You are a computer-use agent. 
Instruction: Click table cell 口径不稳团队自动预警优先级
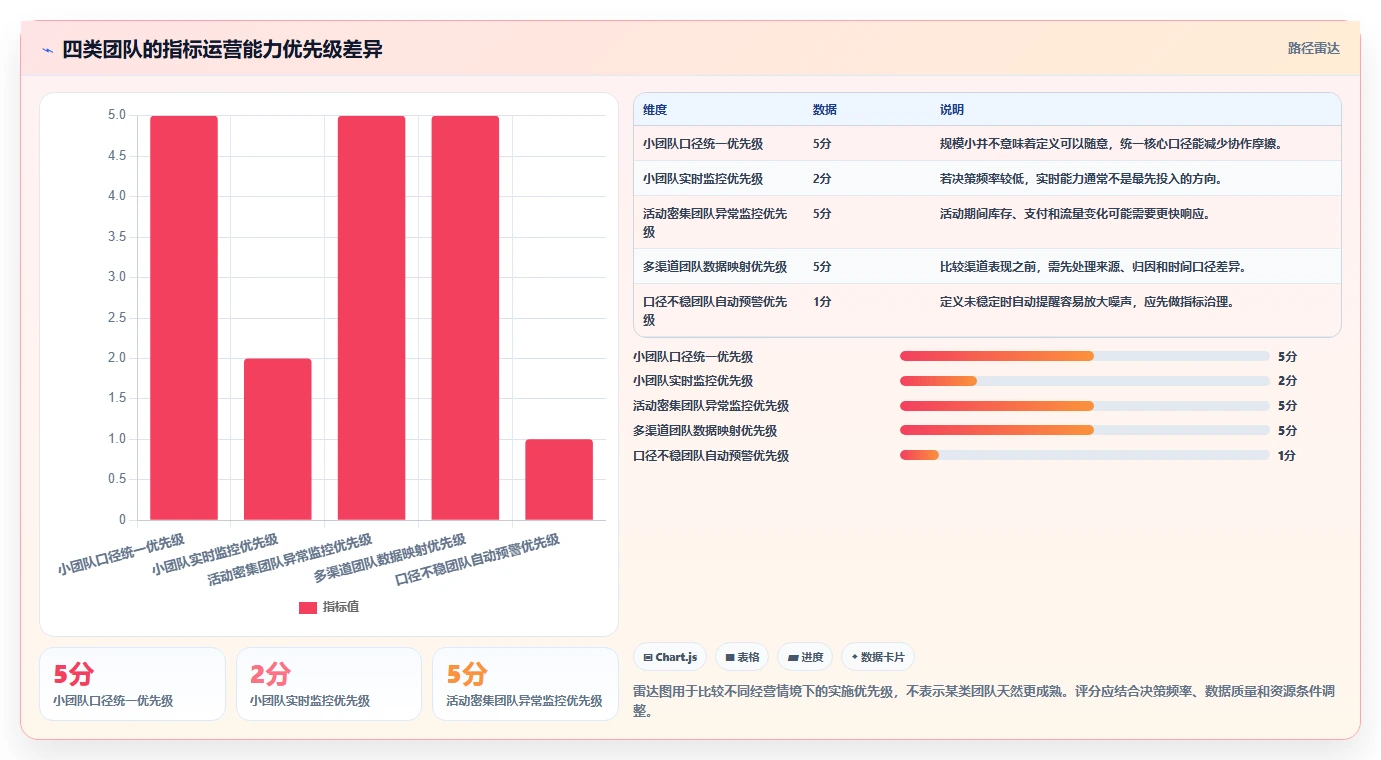pyautogui.click(x=716, y=310)
